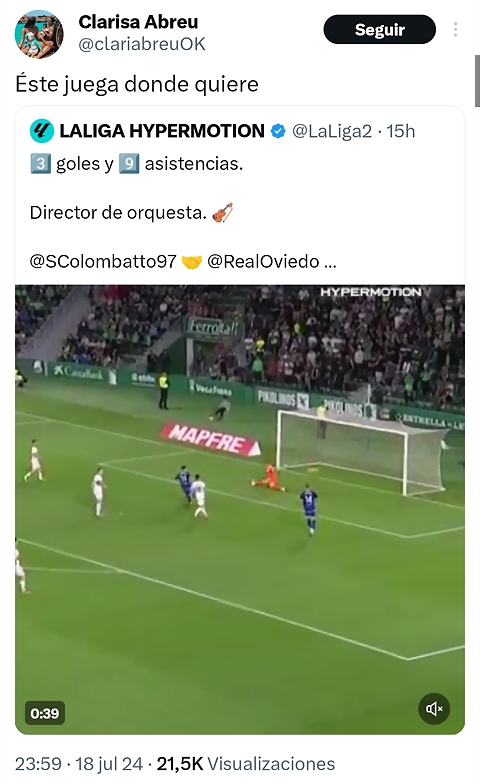Screen dimensions: 480x784
Task: Click the 0:39 video duration badge
Action: [44, 713]
